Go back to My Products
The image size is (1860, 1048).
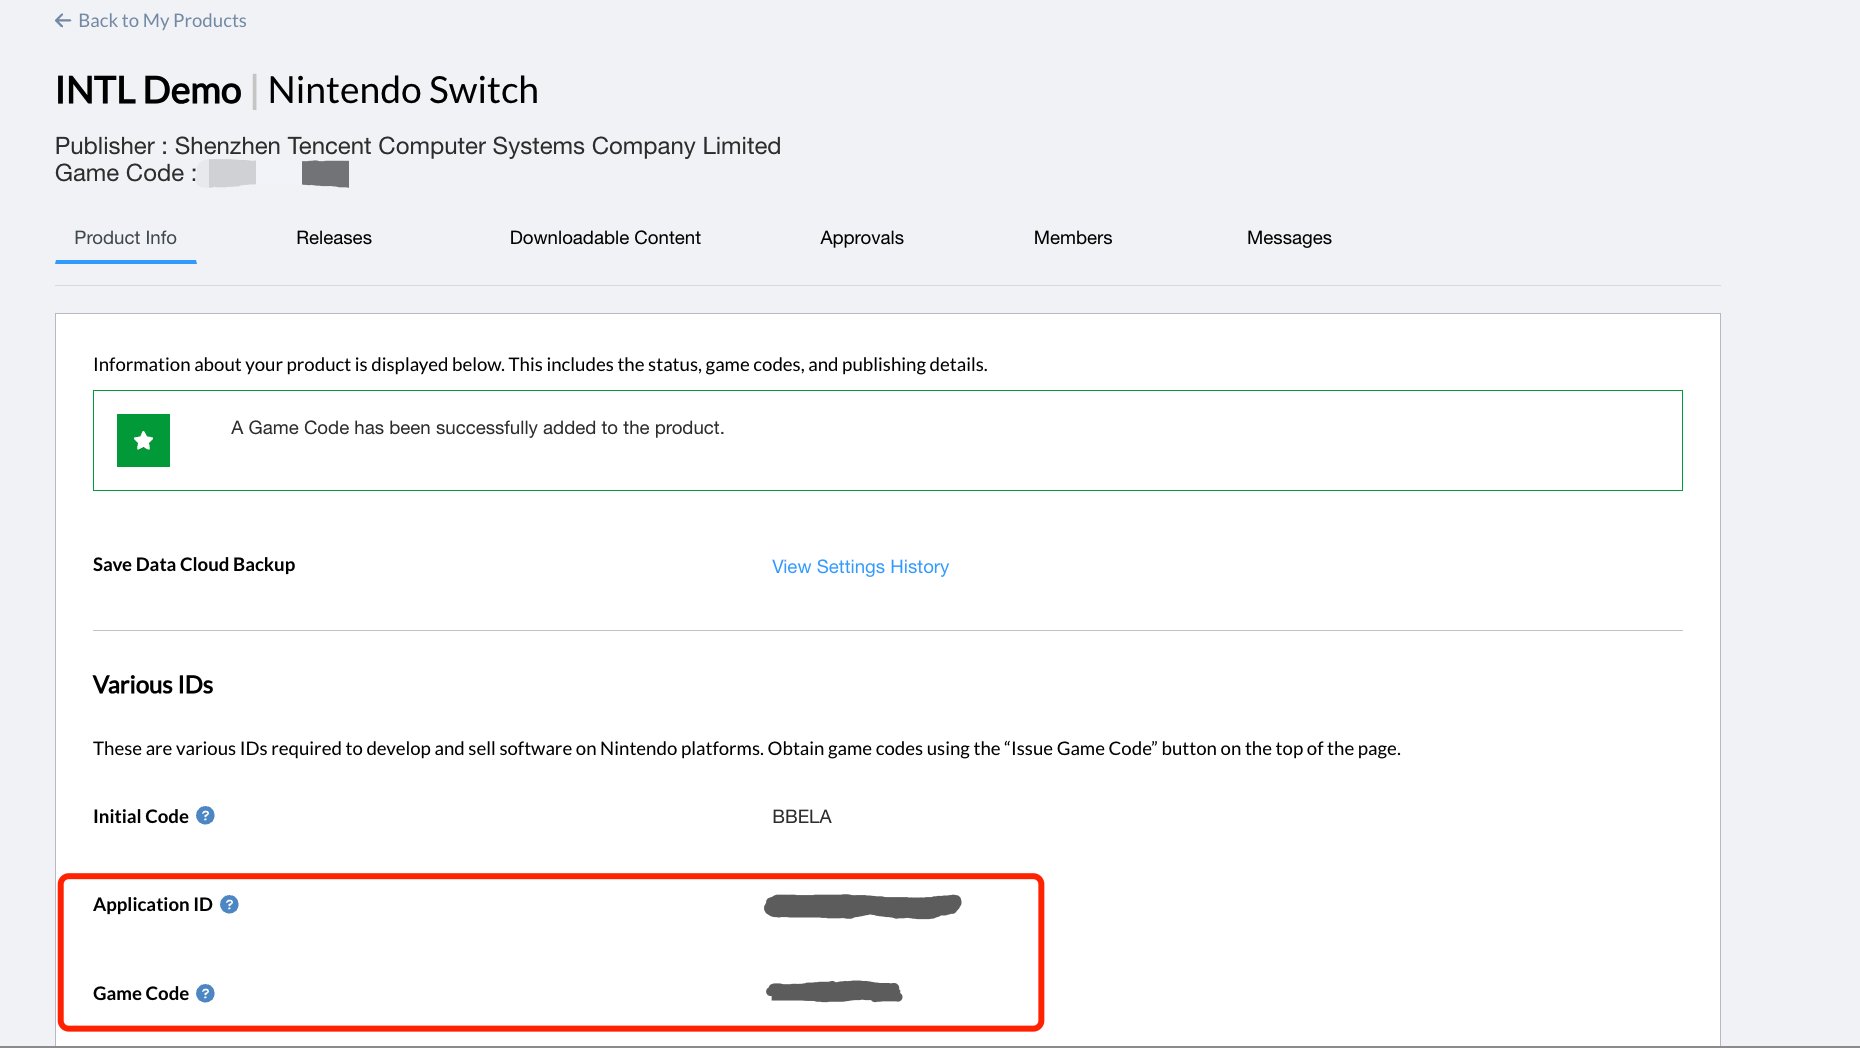[x=161, y=21]
